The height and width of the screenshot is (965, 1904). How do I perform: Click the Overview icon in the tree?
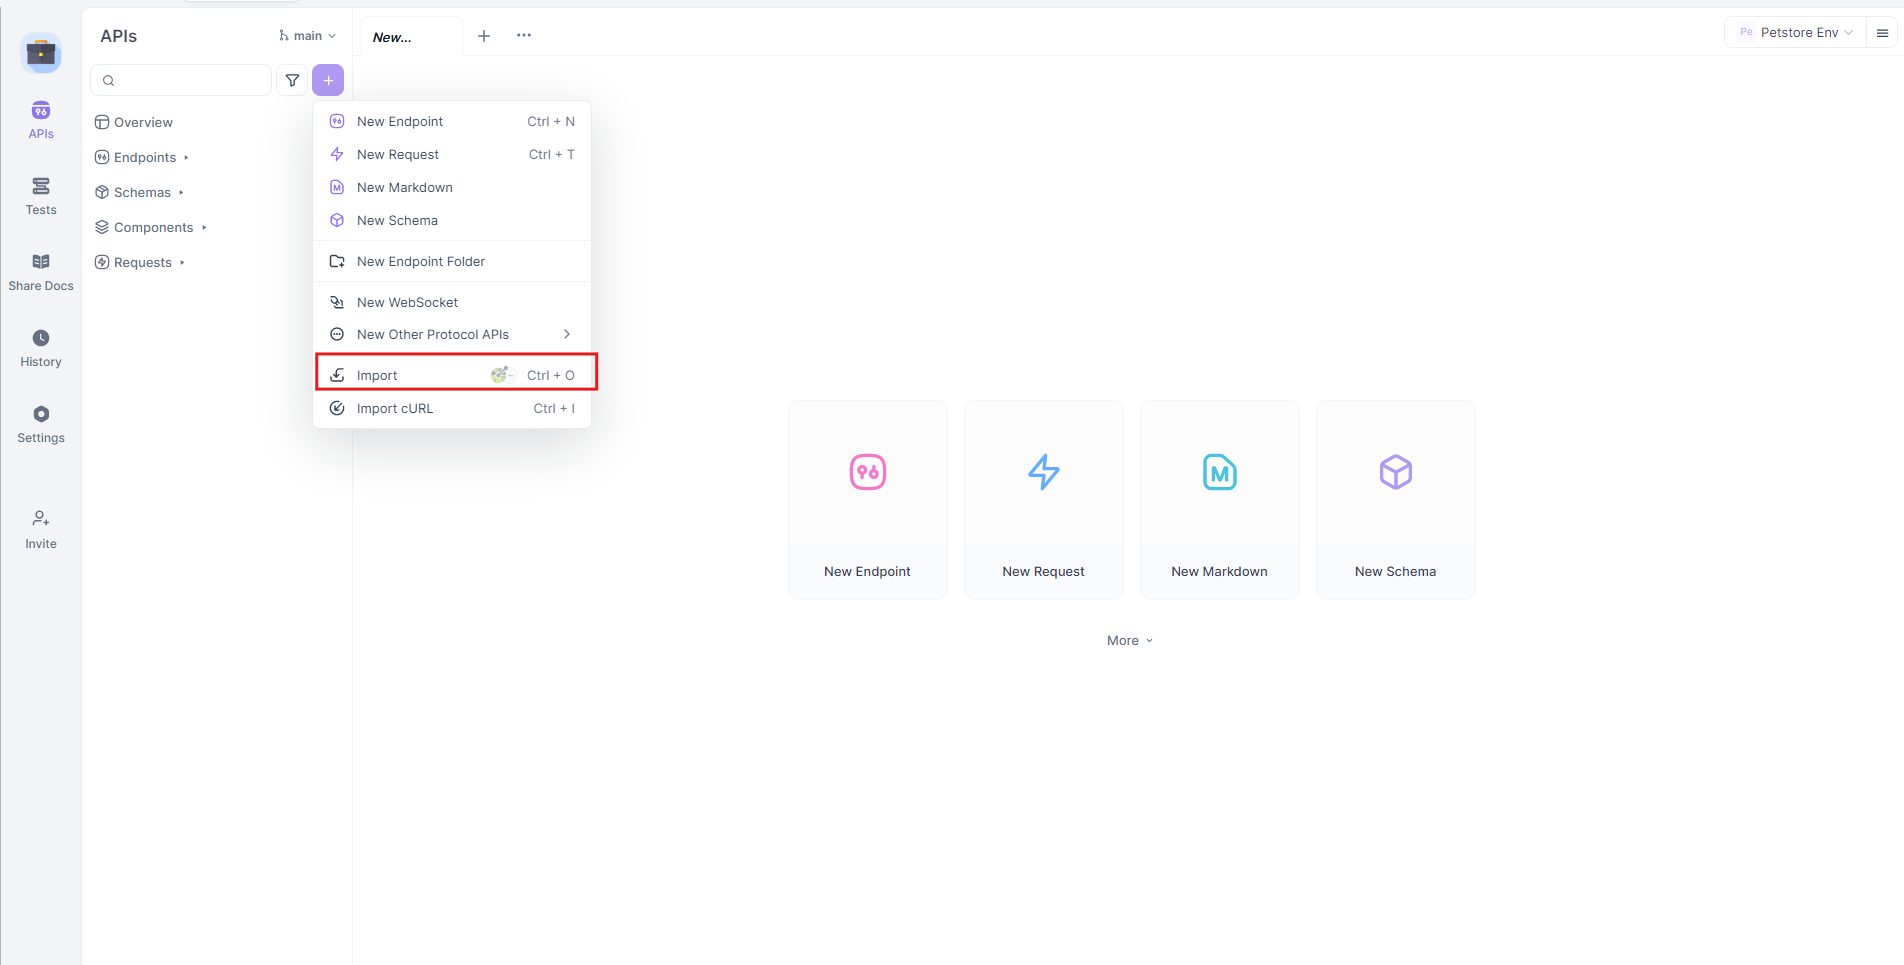point(102,122)
